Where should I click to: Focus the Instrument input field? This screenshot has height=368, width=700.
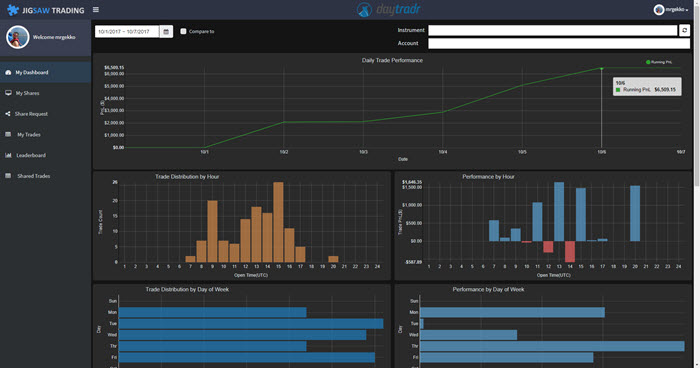click(x=553, y=30)
